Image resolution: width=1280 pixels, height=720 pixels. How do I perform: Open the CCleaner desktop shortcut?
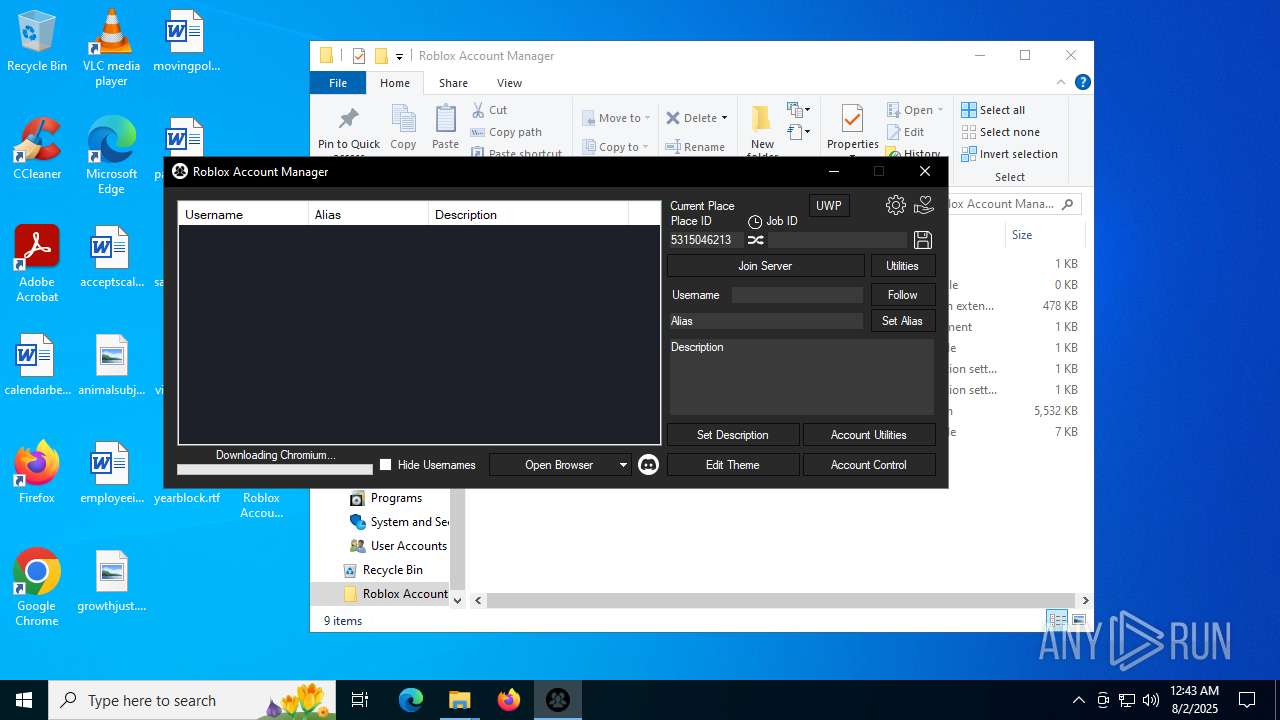[x=37, y=149]
